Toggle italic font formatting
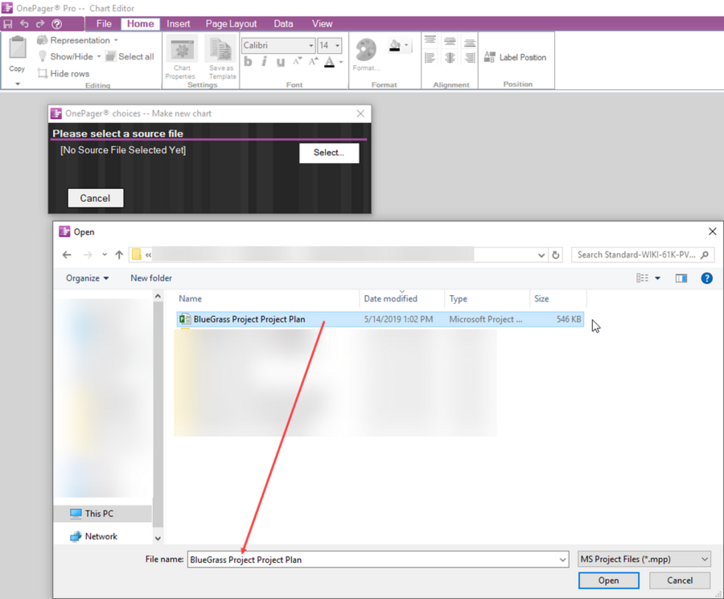The height and width of the screenshot is (599, 724). (264, 61)
